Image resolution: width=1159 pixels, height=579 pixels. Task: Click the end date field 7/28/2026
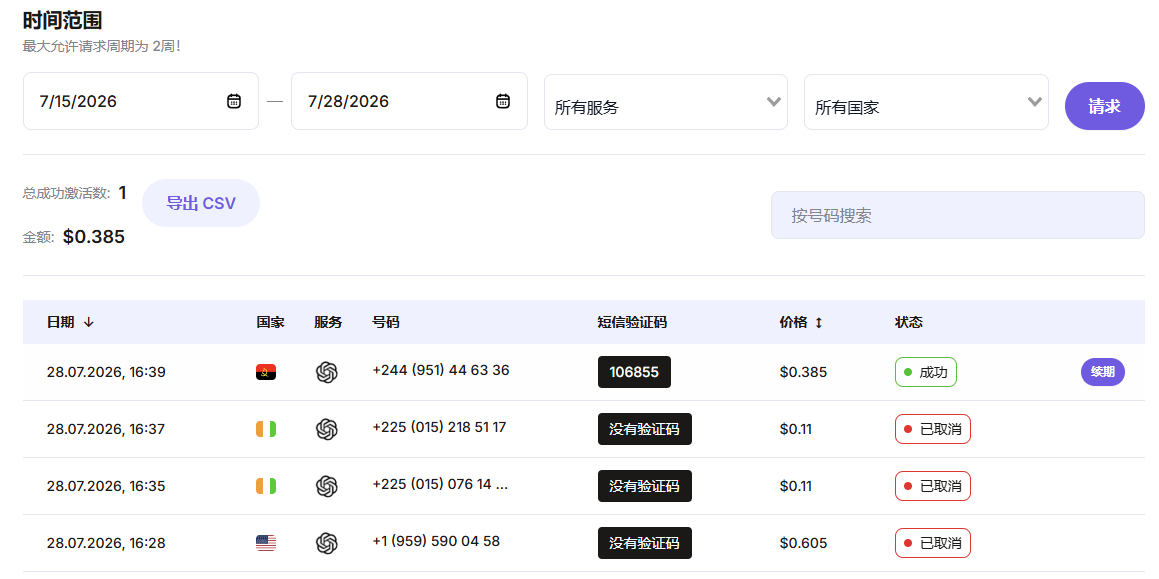click(x=409, y=101)
